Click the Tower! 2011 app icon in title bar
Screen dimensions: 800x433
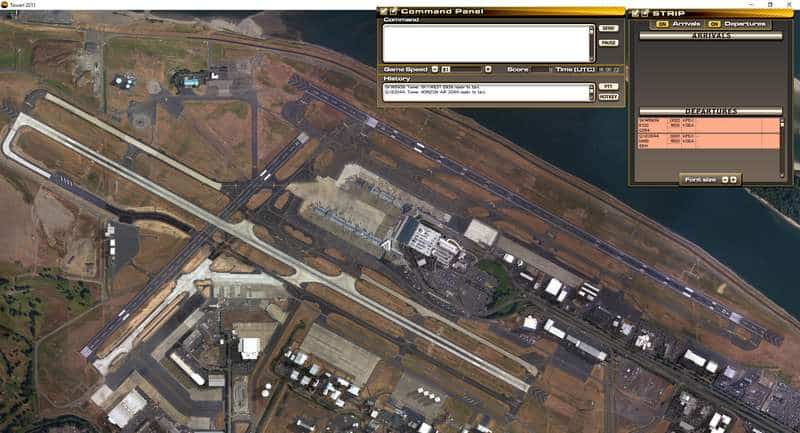(x=5, y=4)
